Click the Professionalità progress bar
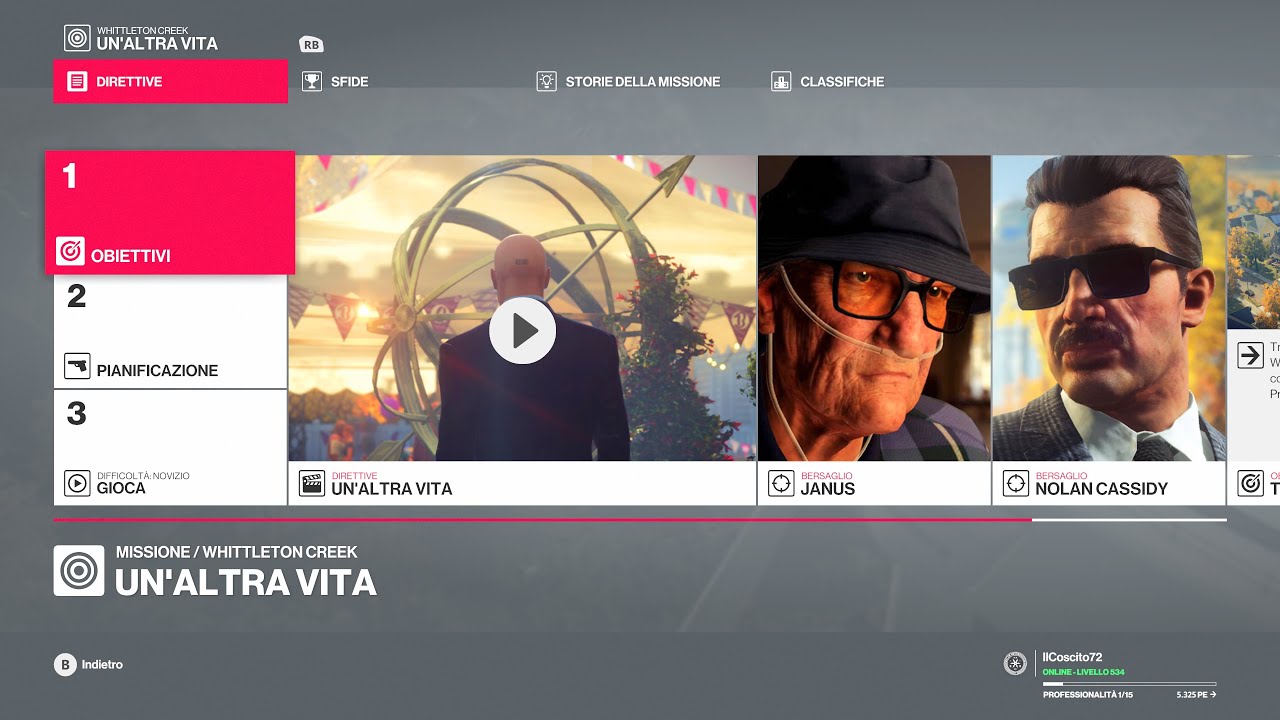Screen dimensions: 1280x720 coord(1128,684)
